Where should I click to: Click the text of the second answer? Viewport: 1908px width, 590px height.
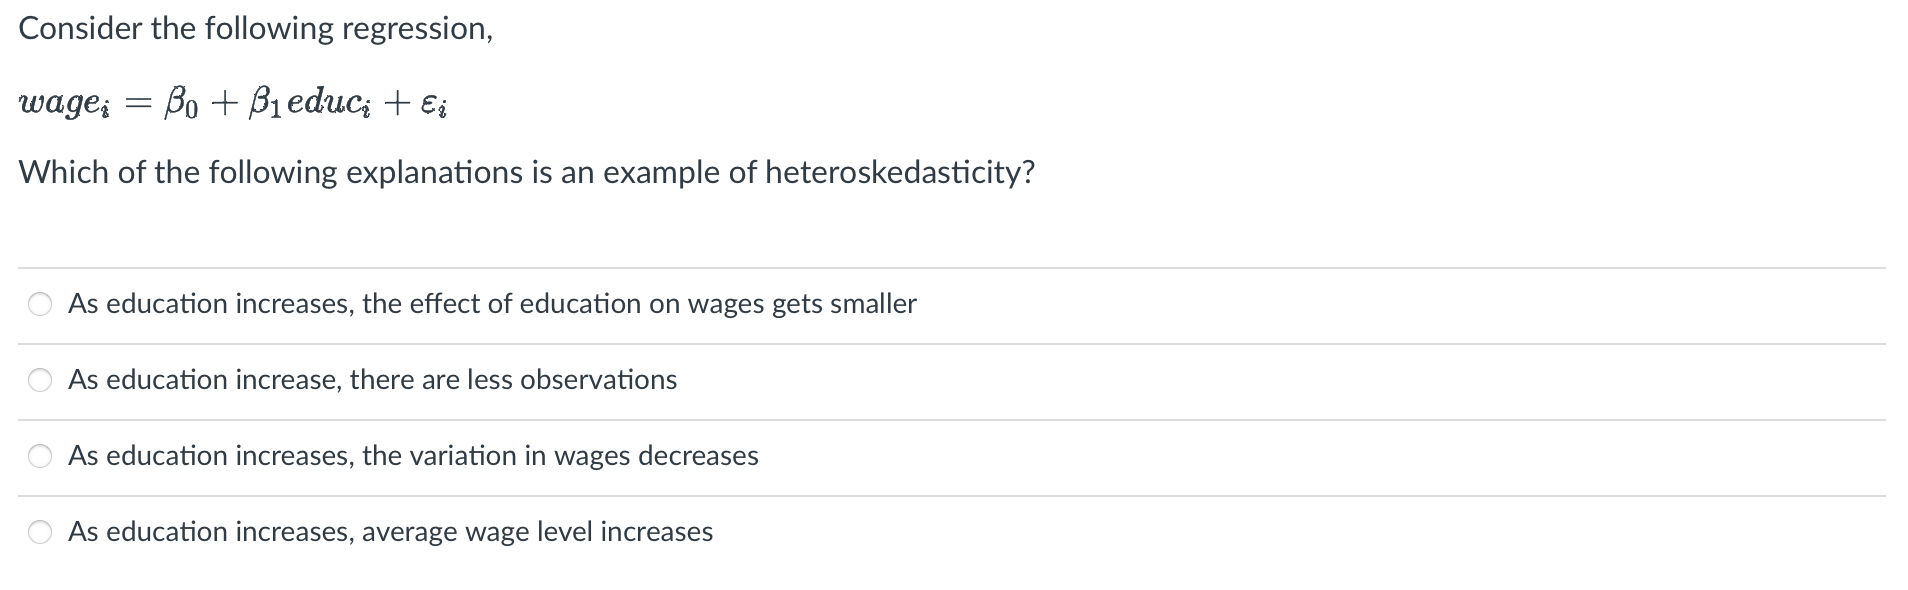pos(372,380)
